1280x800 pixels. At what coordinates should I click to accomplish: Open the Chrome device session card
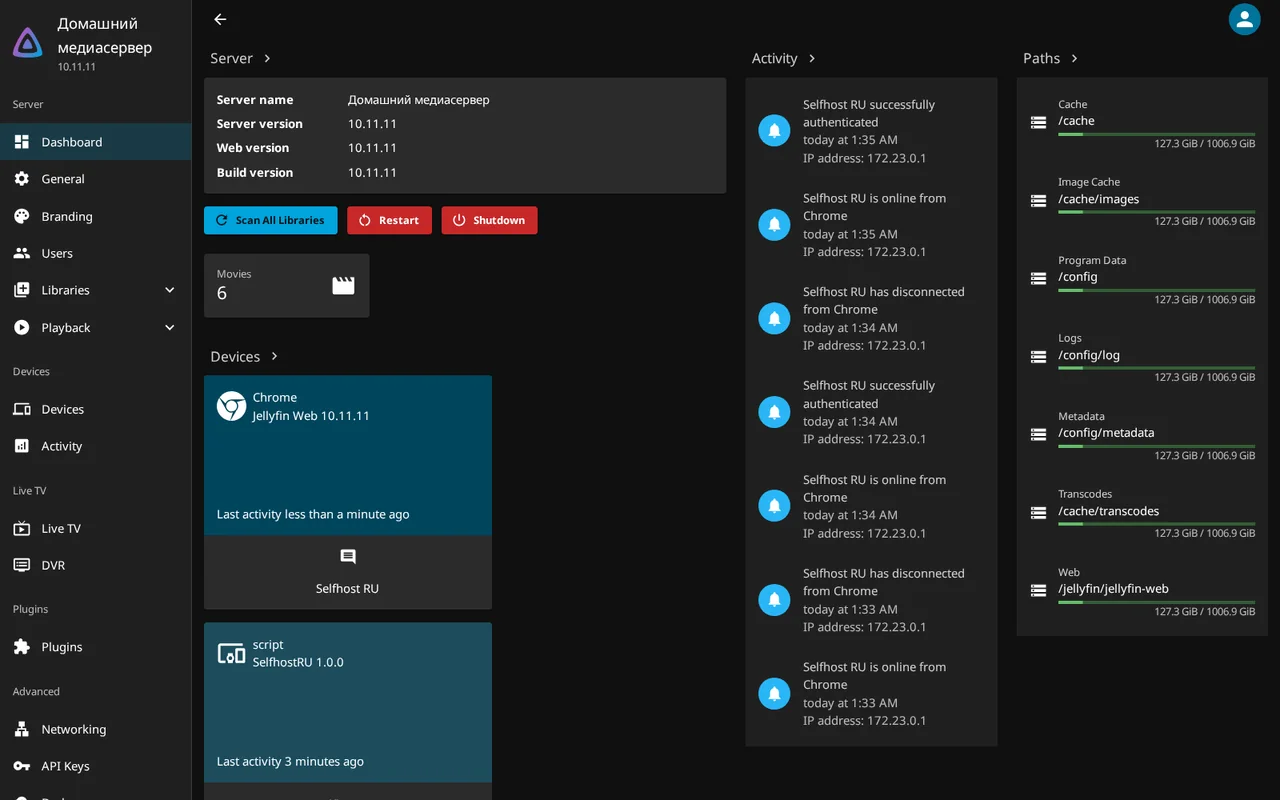348,455
